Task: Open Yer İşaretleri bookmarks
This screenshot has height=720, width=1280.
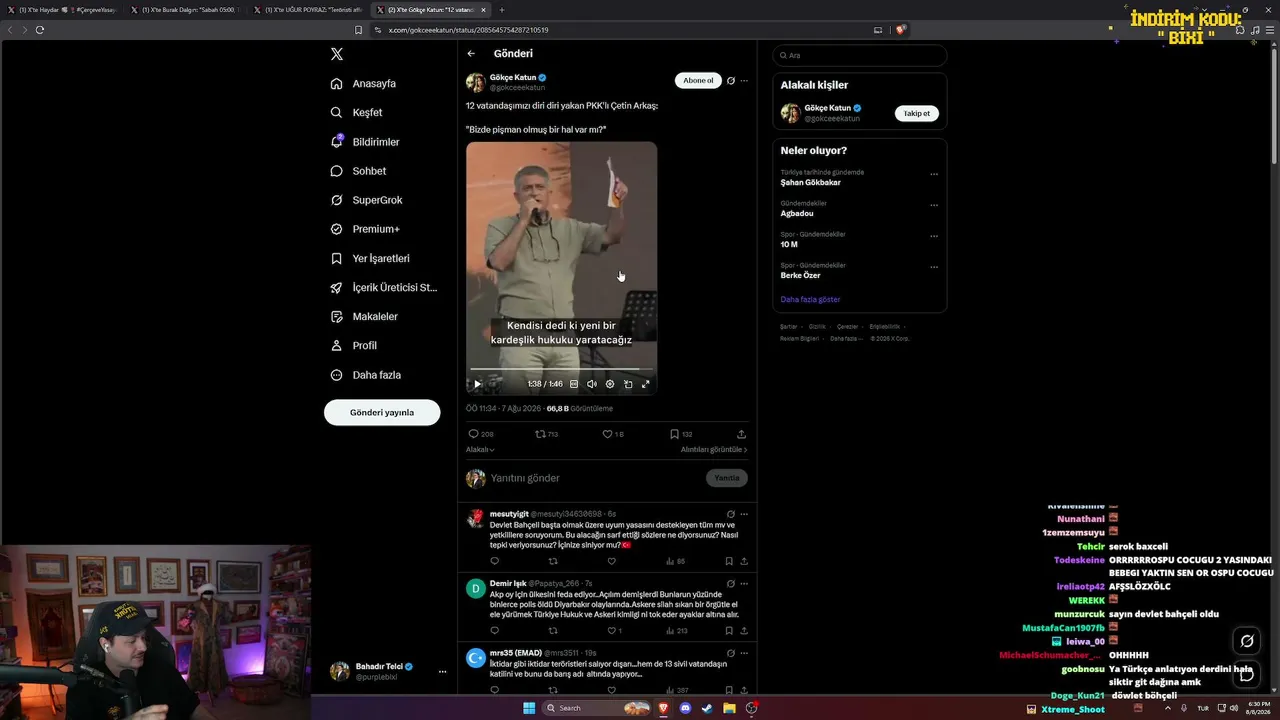Action: click(x=370, y=258)
